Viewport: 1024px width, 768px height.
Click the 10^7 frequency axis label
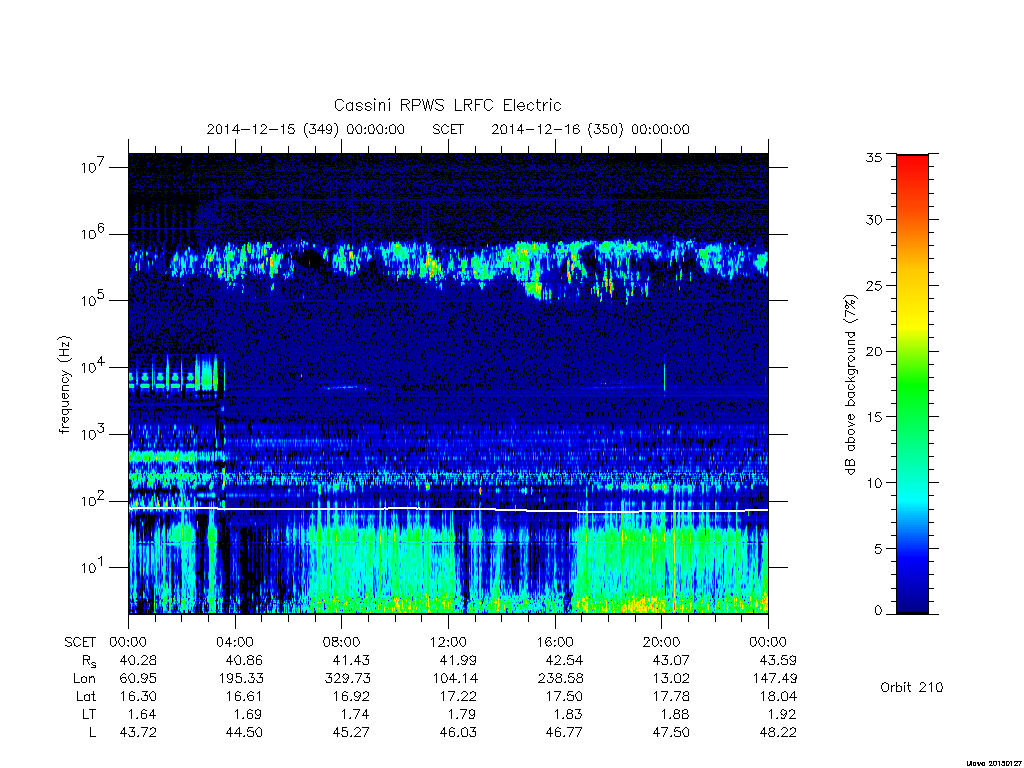[x=93, y=167]
